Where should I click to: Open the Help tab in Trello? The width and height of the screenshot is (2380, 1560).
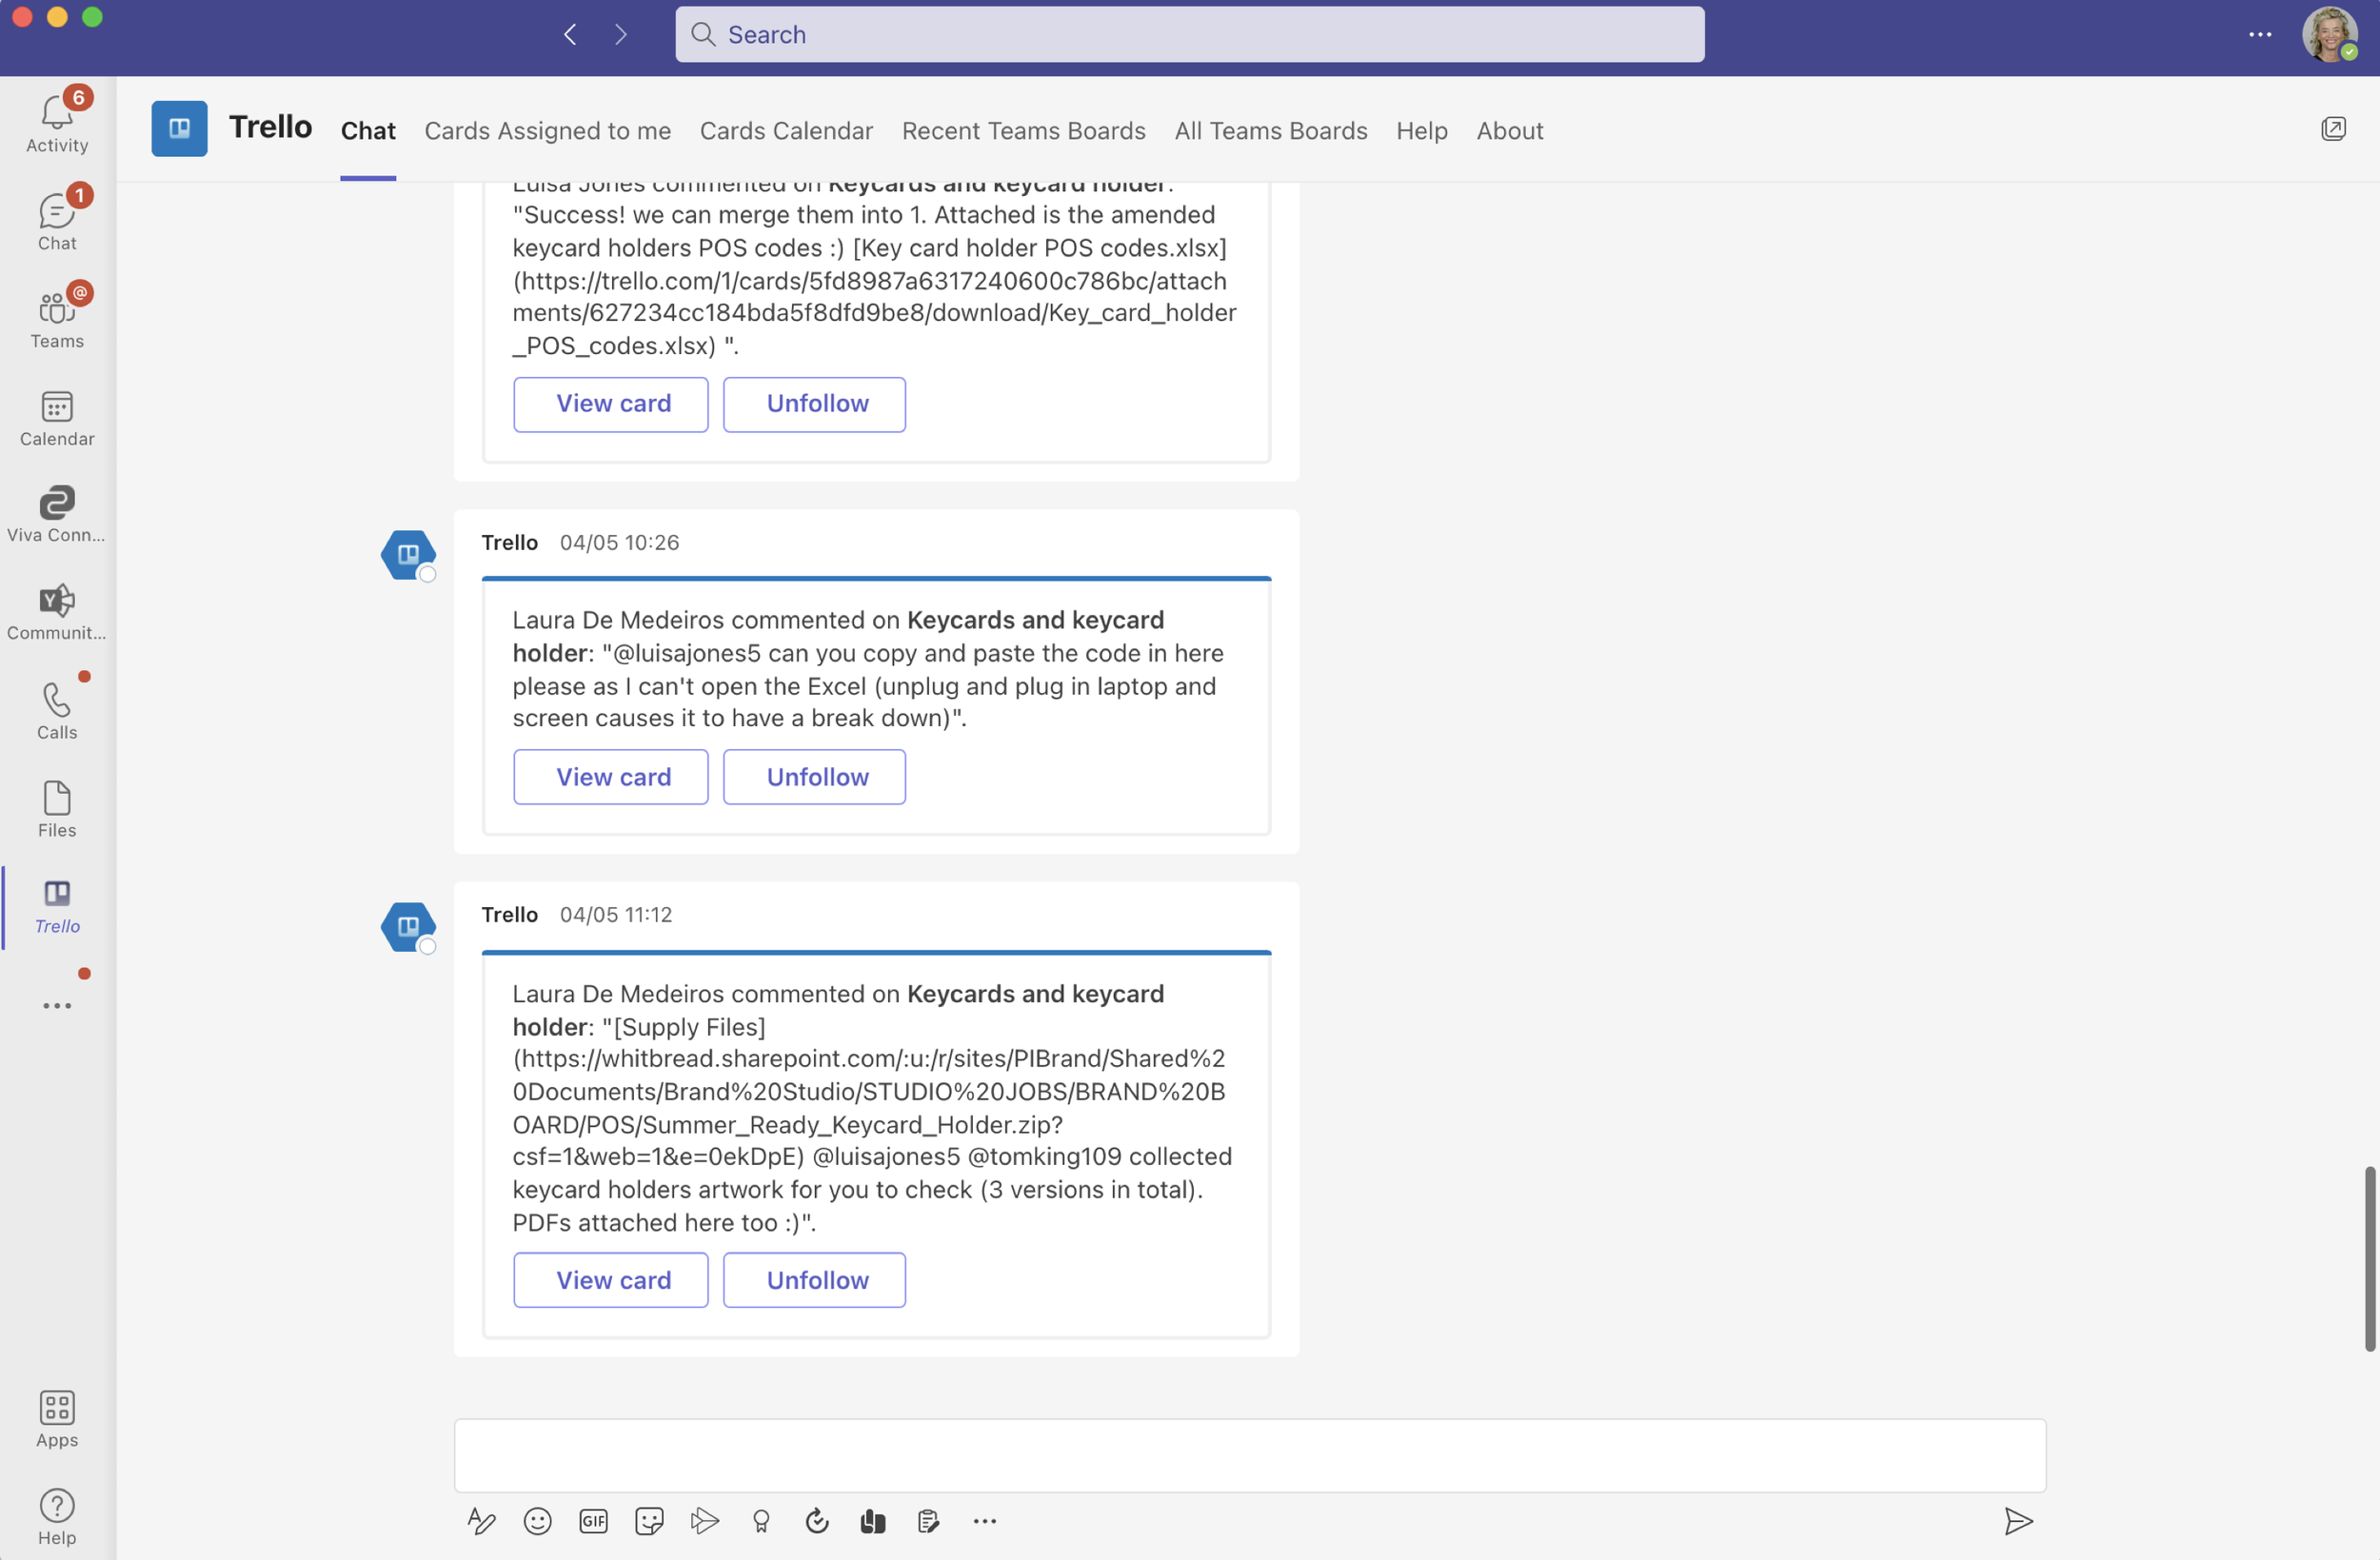tap(1422, 131)
